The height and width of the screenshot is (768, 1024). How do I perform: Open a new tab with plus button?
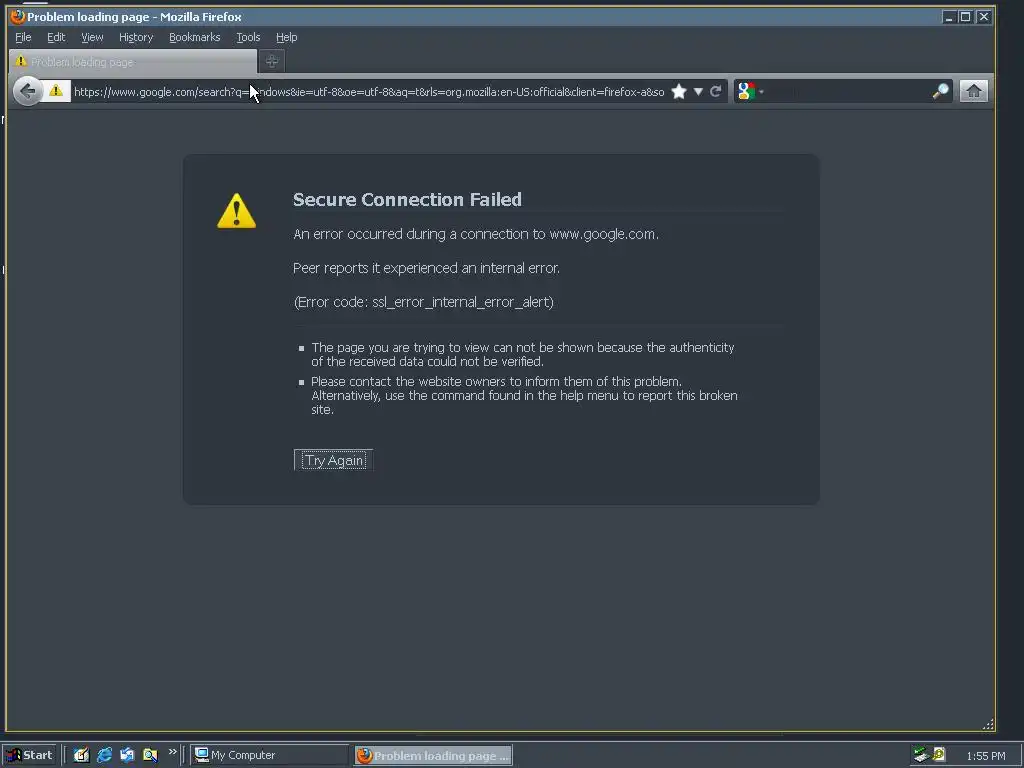272,61
